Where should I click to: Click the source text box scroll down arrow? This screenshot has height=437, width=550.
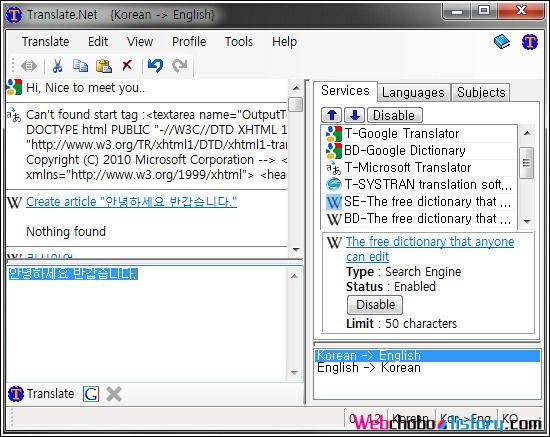(x=295, y=372)
